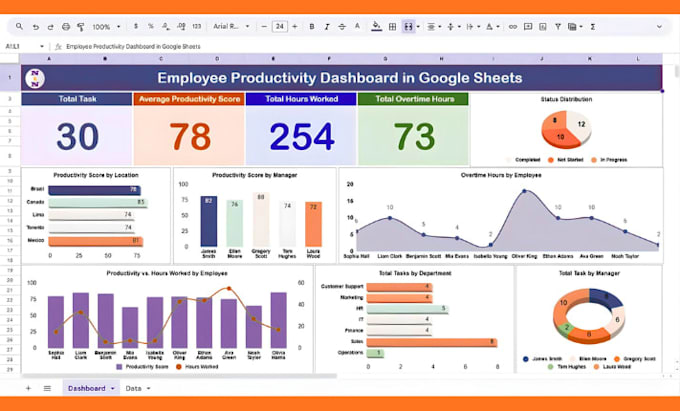Image resolution: width=680 pixels, height=411 pixels.
Task: Open text rotation dropdown
Action: pos(492,26)
